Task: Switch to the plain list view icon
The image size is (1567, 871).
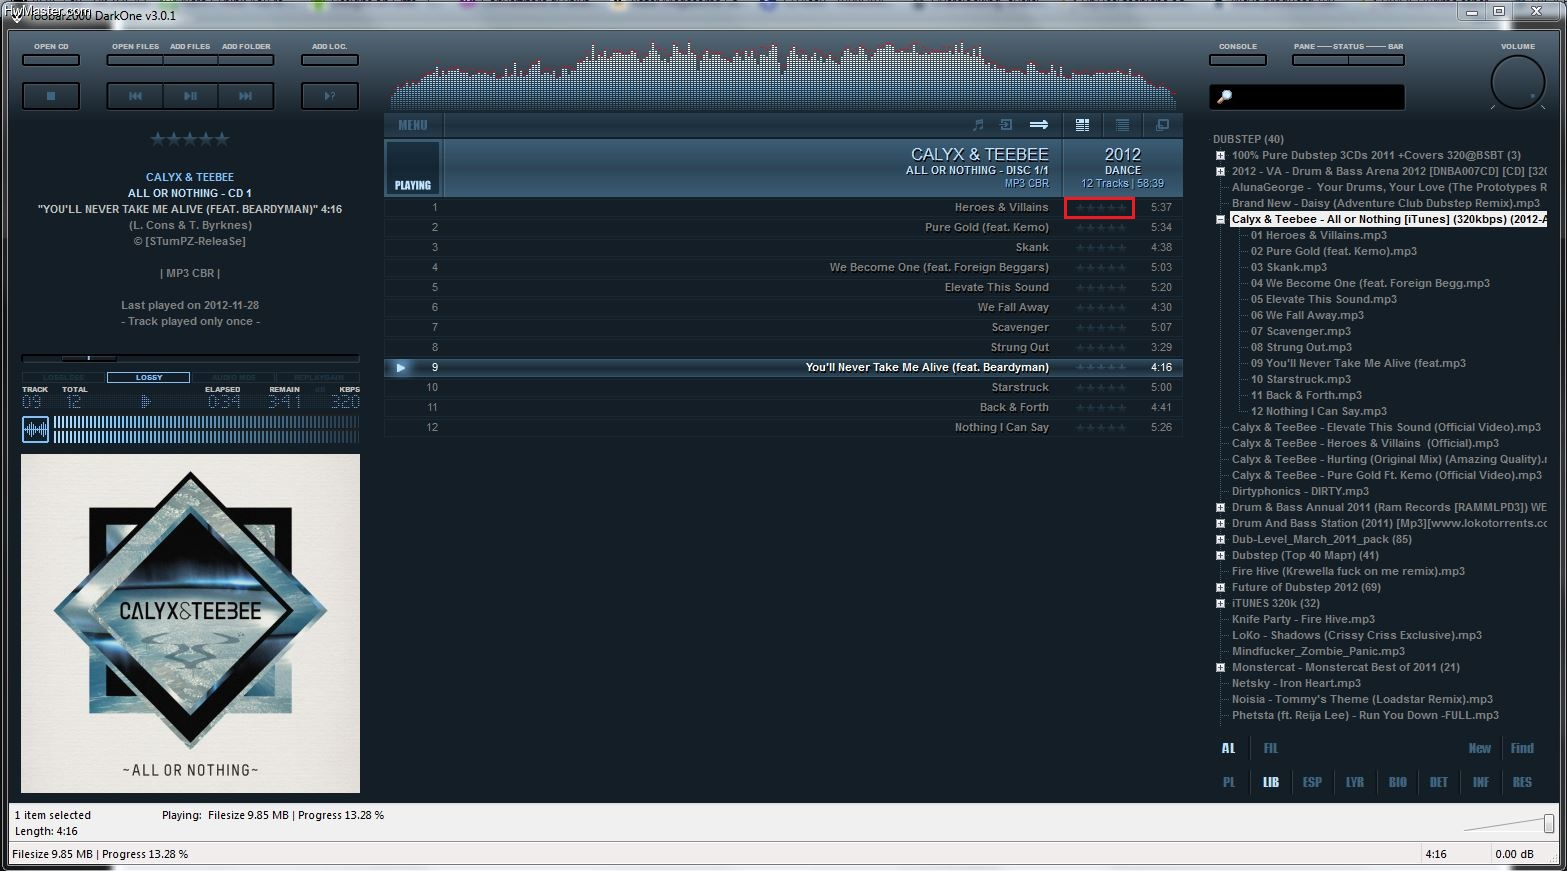Action: [1122, 125]
